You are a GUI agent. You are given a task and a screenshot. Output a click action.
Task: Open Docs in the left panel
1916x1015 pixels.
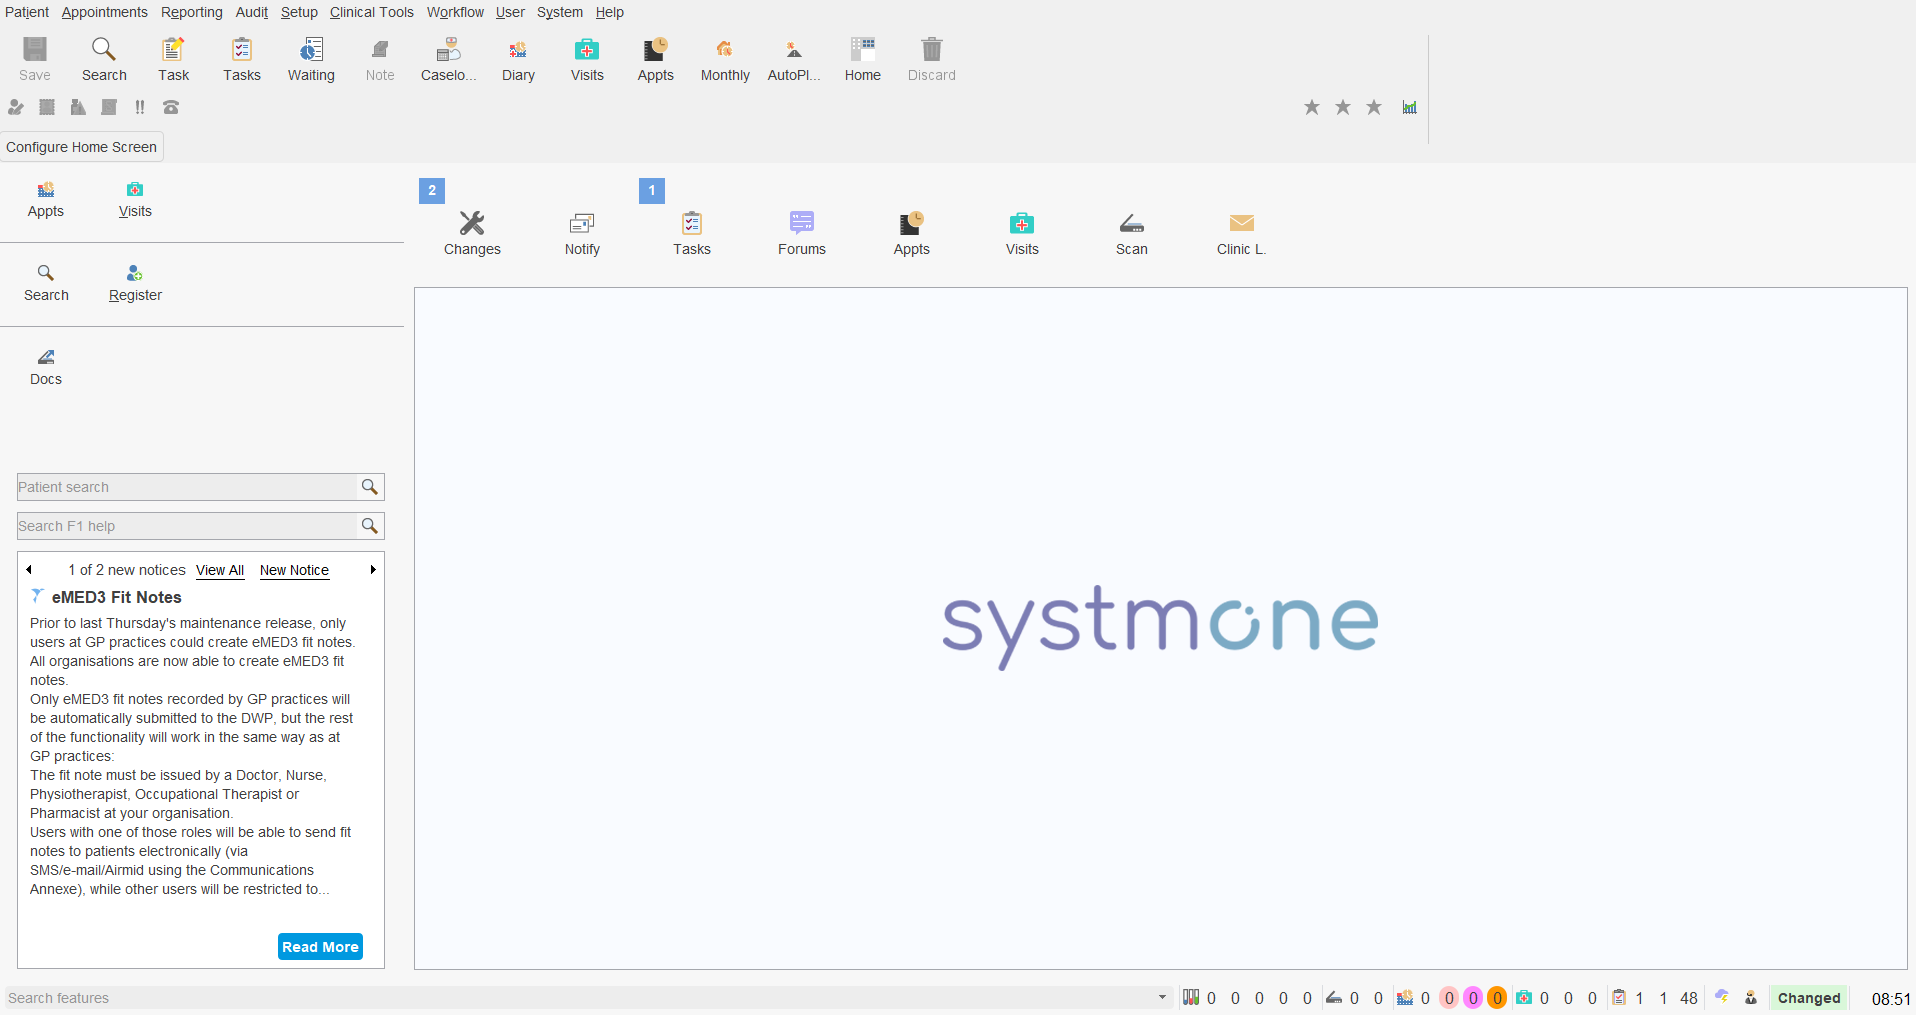coord(46,367)
